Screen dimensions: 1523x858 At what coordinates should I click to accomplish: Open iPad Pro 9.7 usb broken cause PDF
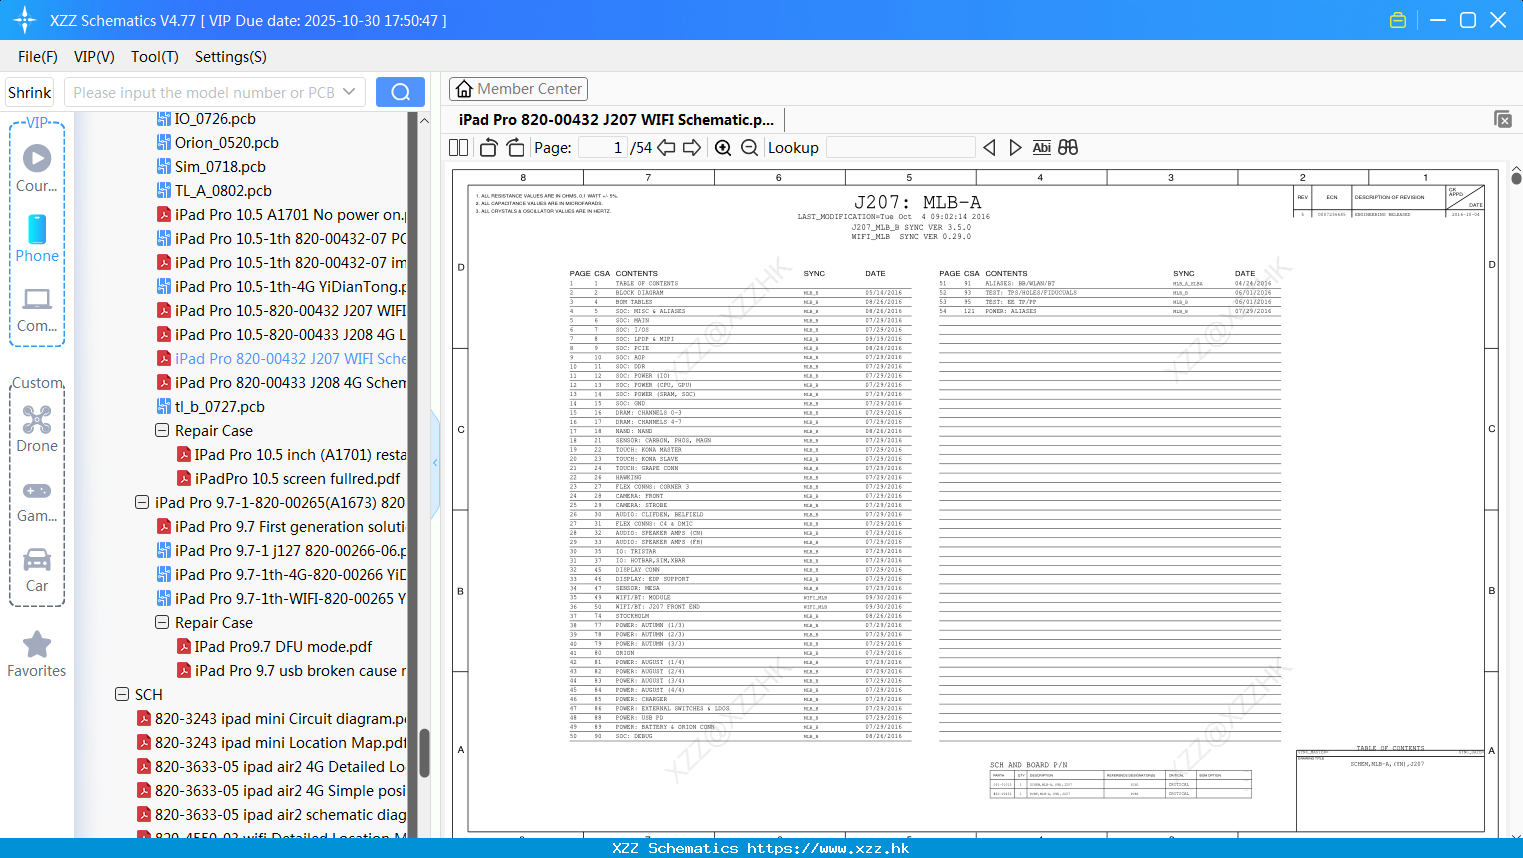pos(291,671)
